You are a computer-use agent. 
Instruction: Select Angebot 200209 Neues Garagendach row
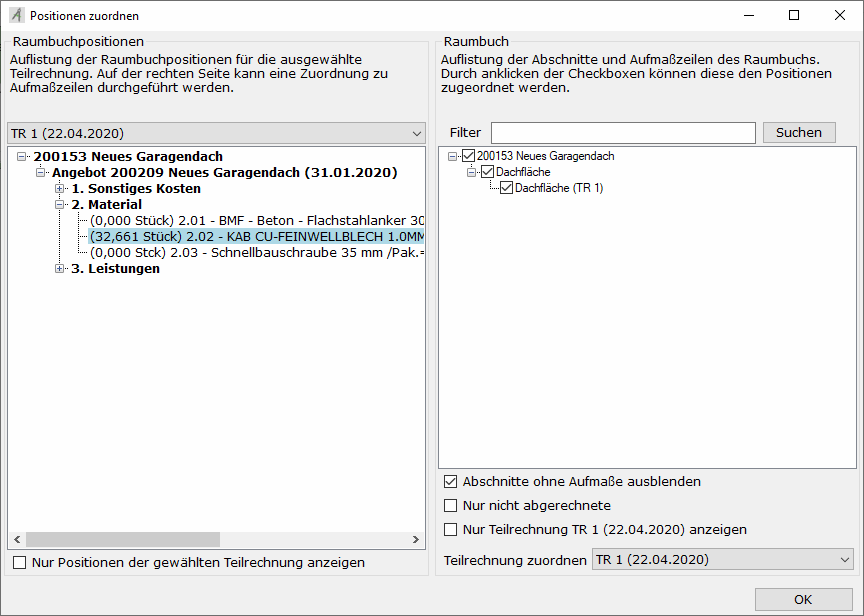(225, 172)
